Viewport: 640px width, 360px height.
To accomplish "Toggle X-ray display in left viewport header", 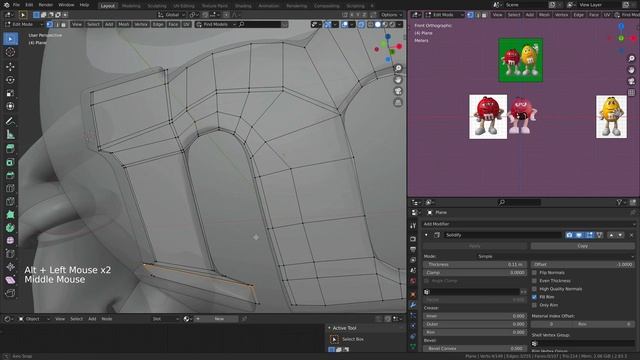I will tap(361, 24).
